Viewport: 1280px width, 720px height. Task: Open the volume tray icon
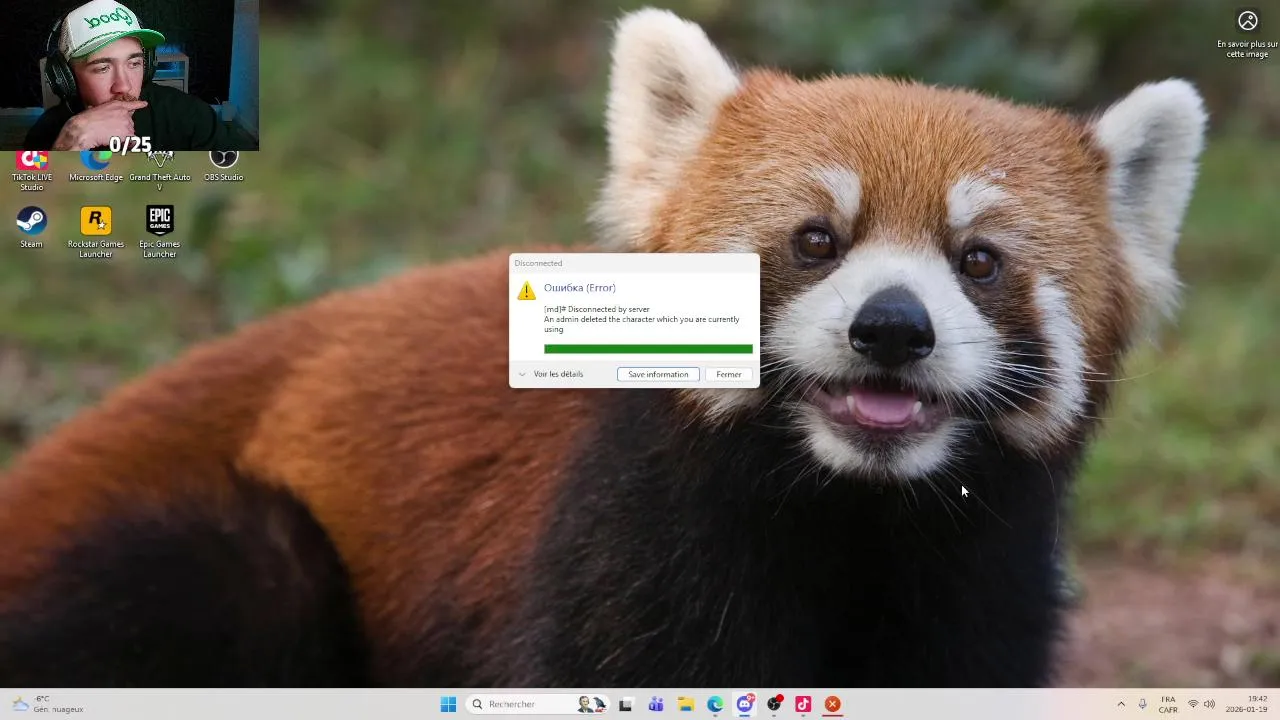1209,704
